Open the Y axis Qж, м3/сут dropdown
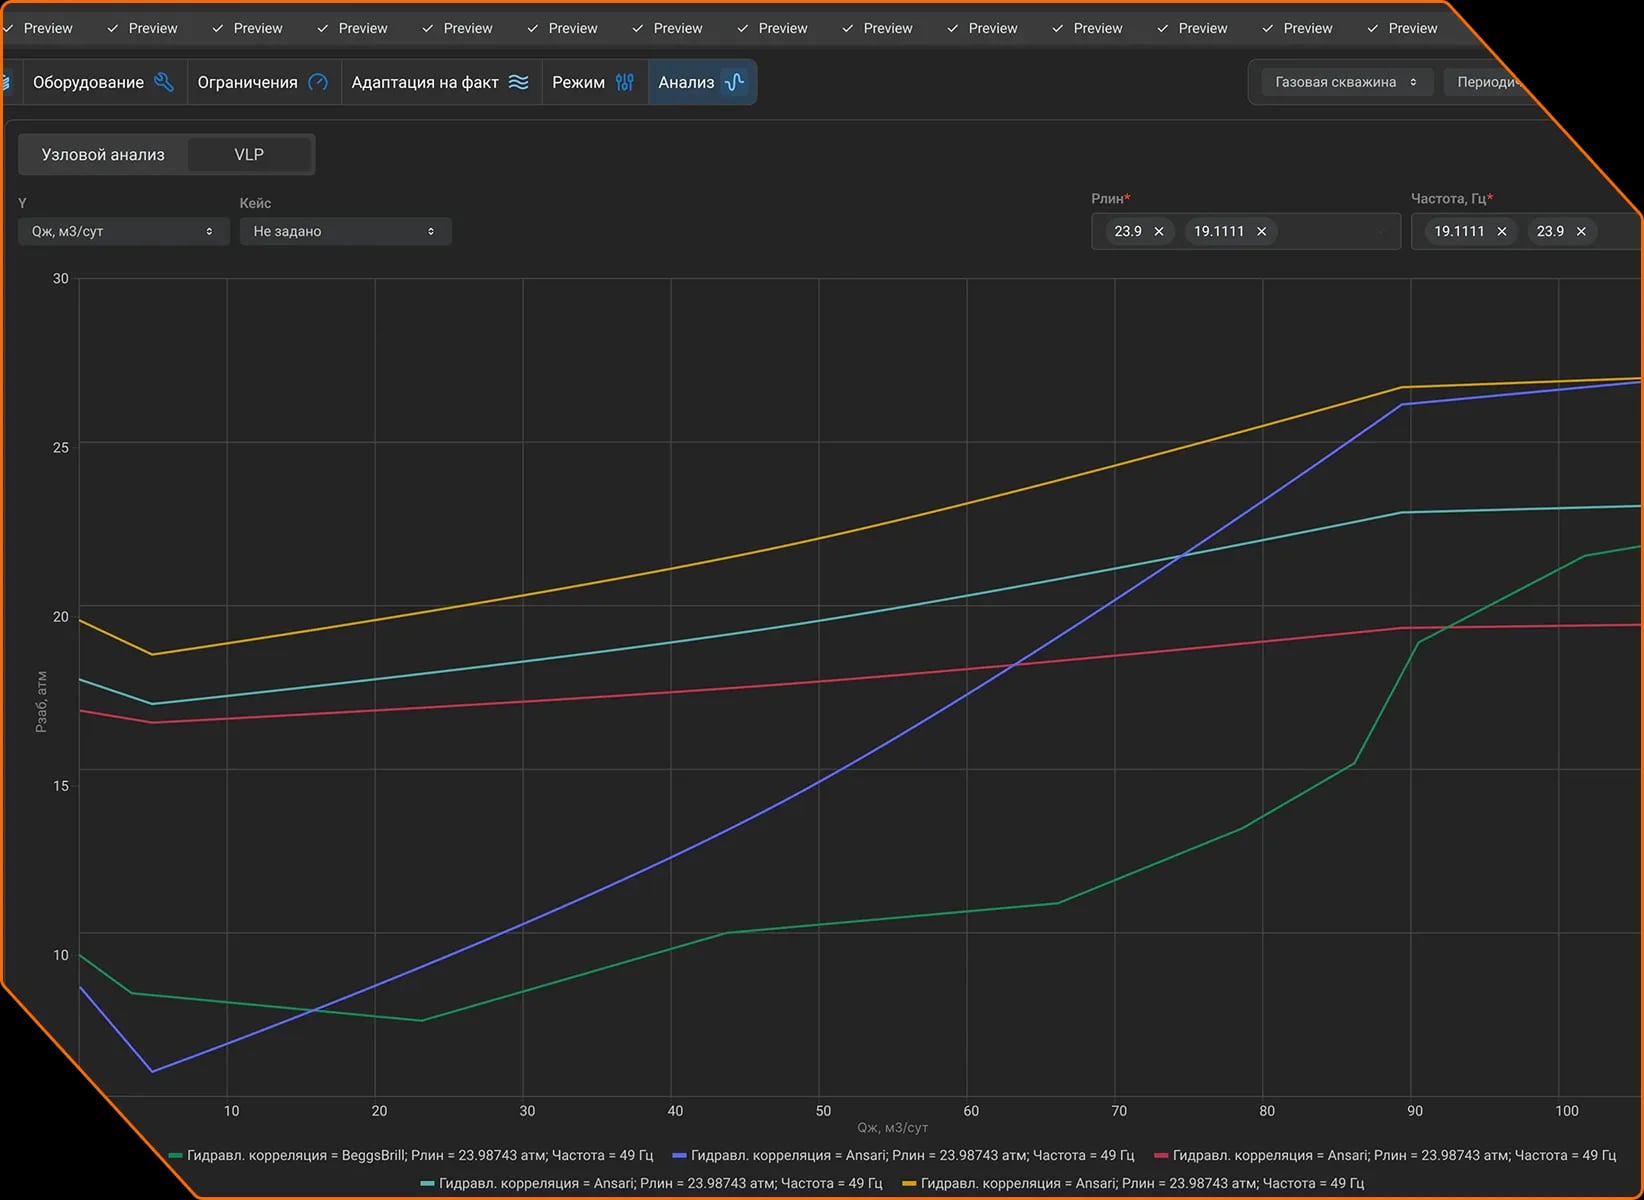 124,231
